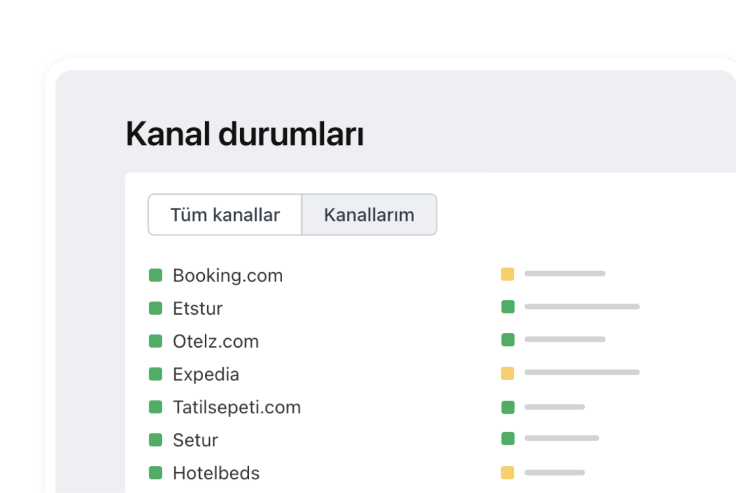736x493 pixels.
Task: Click the green status icon beside Setur
Action: pyautogui.click(x=155, y=439)
